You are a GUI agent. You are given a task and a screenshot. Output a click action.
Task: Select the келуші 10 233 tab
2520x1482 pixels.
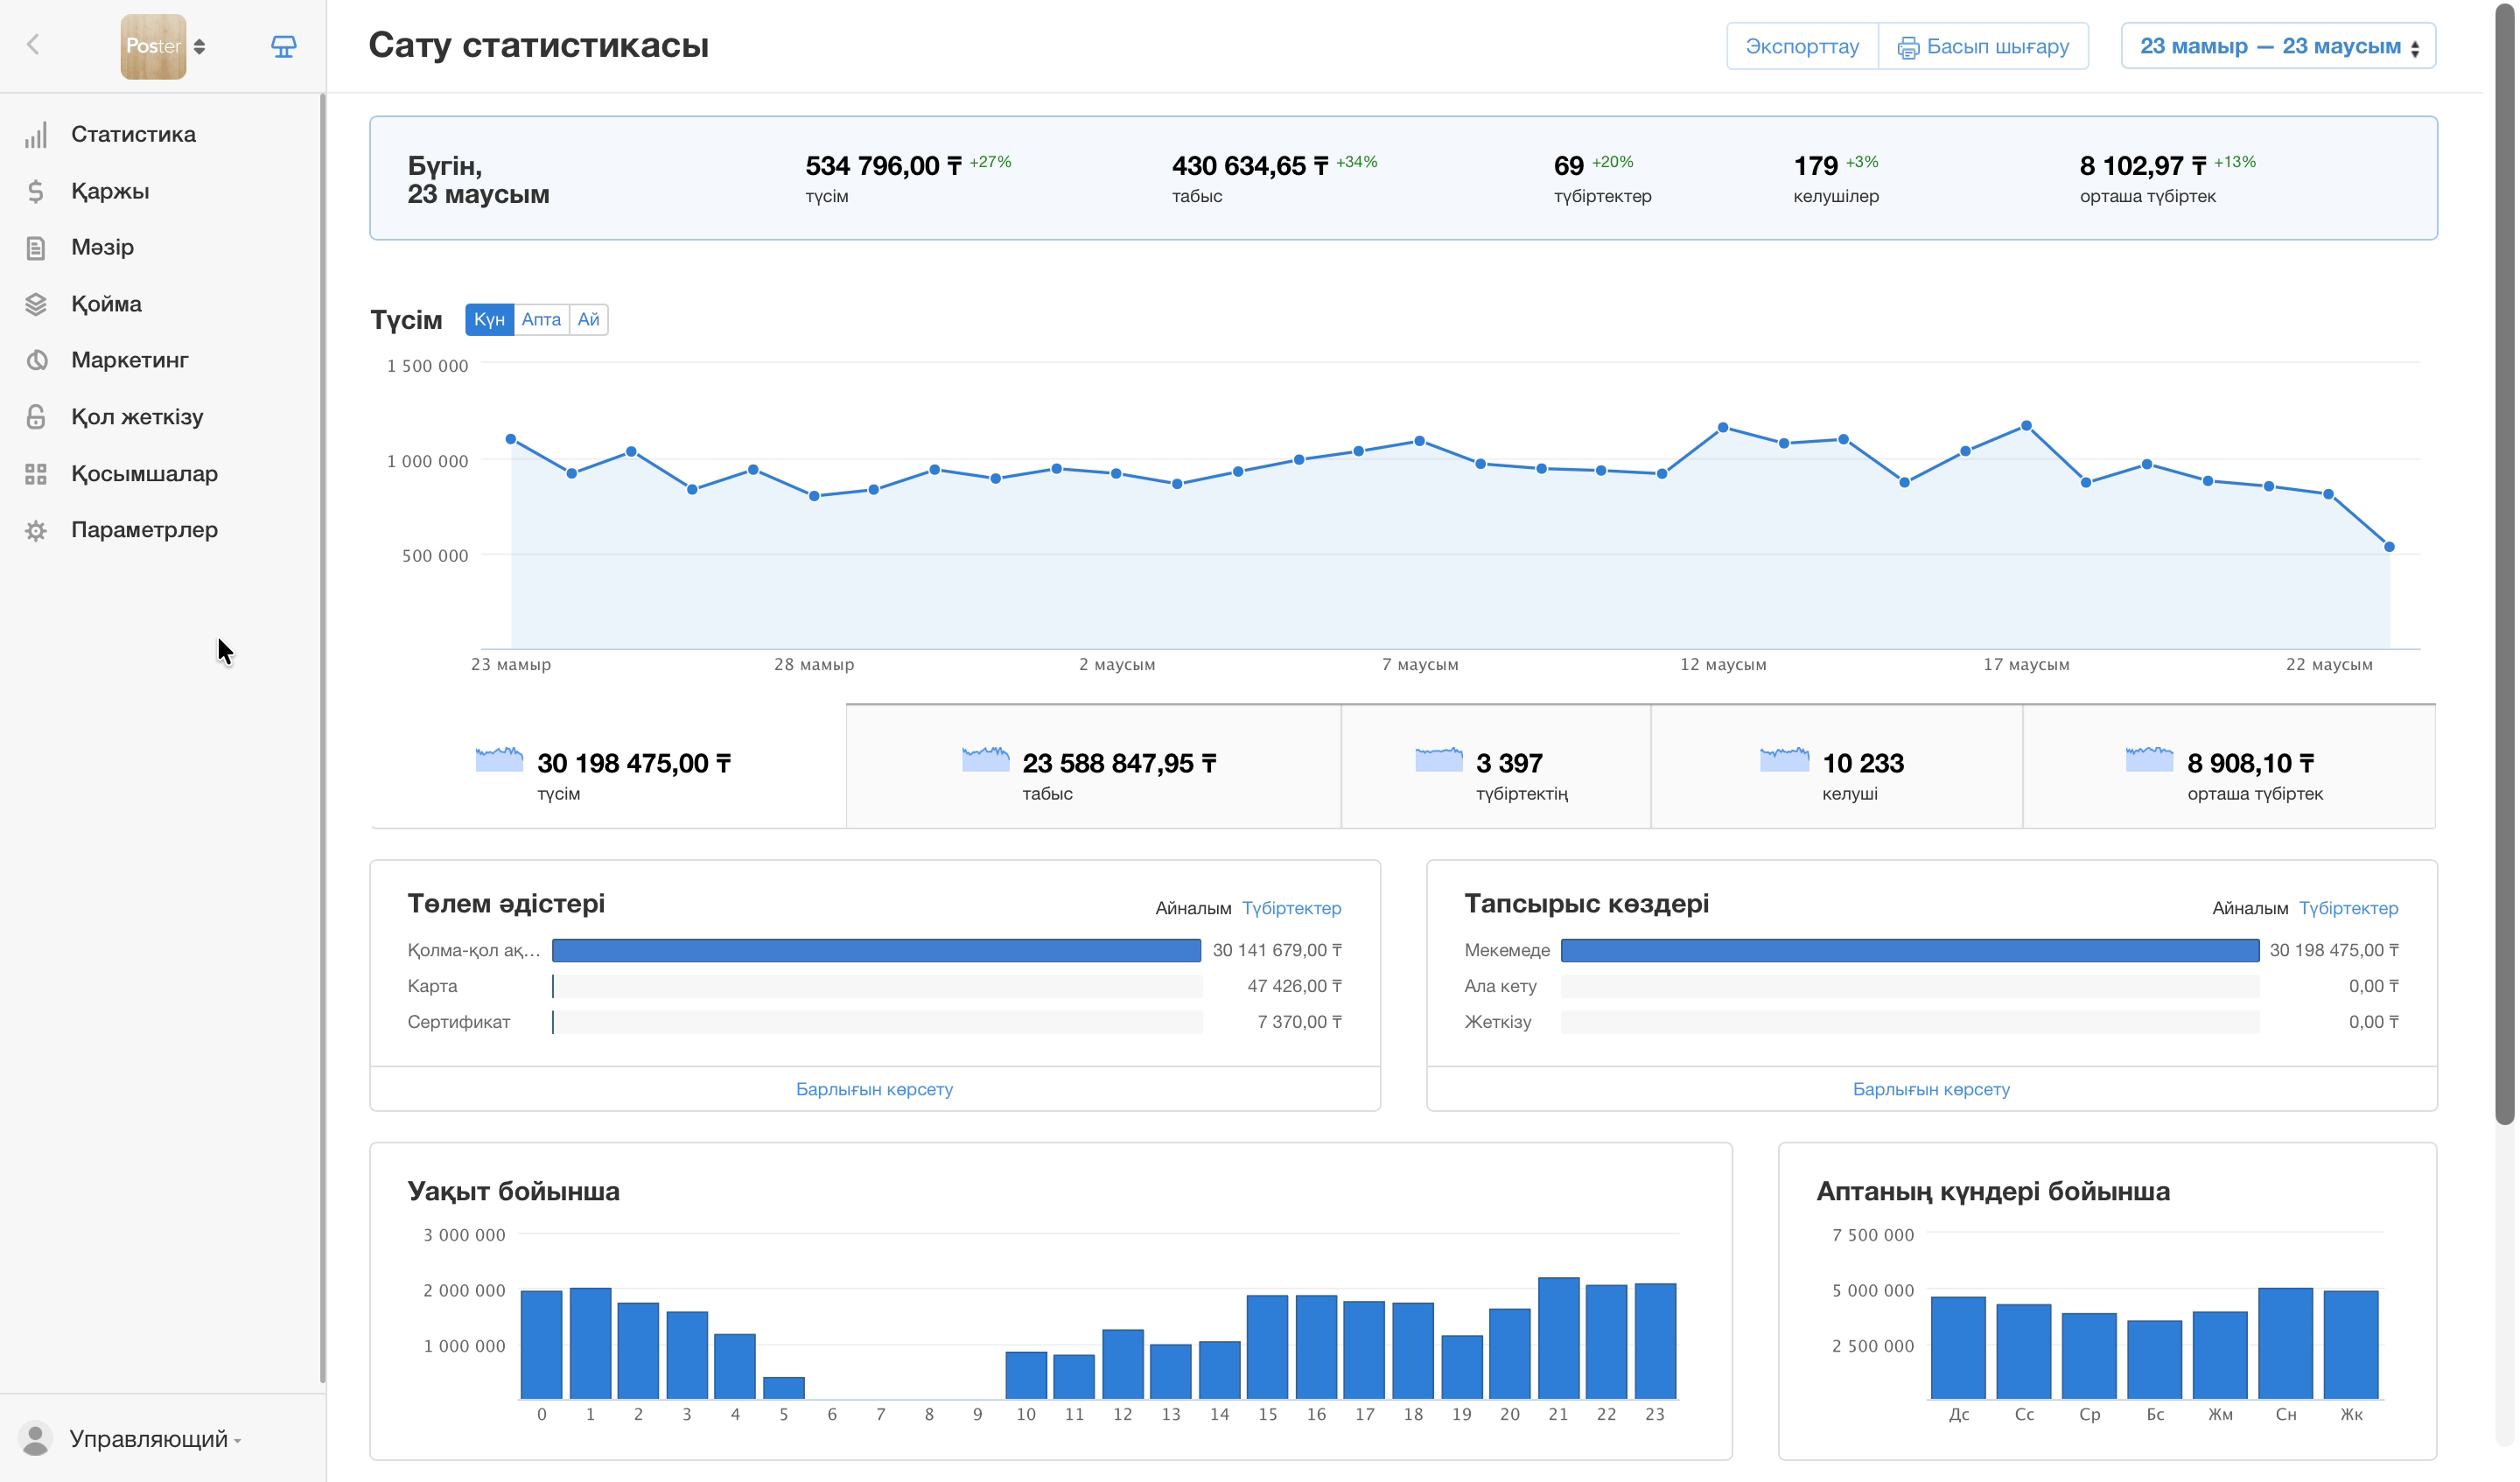(1836, 767)
